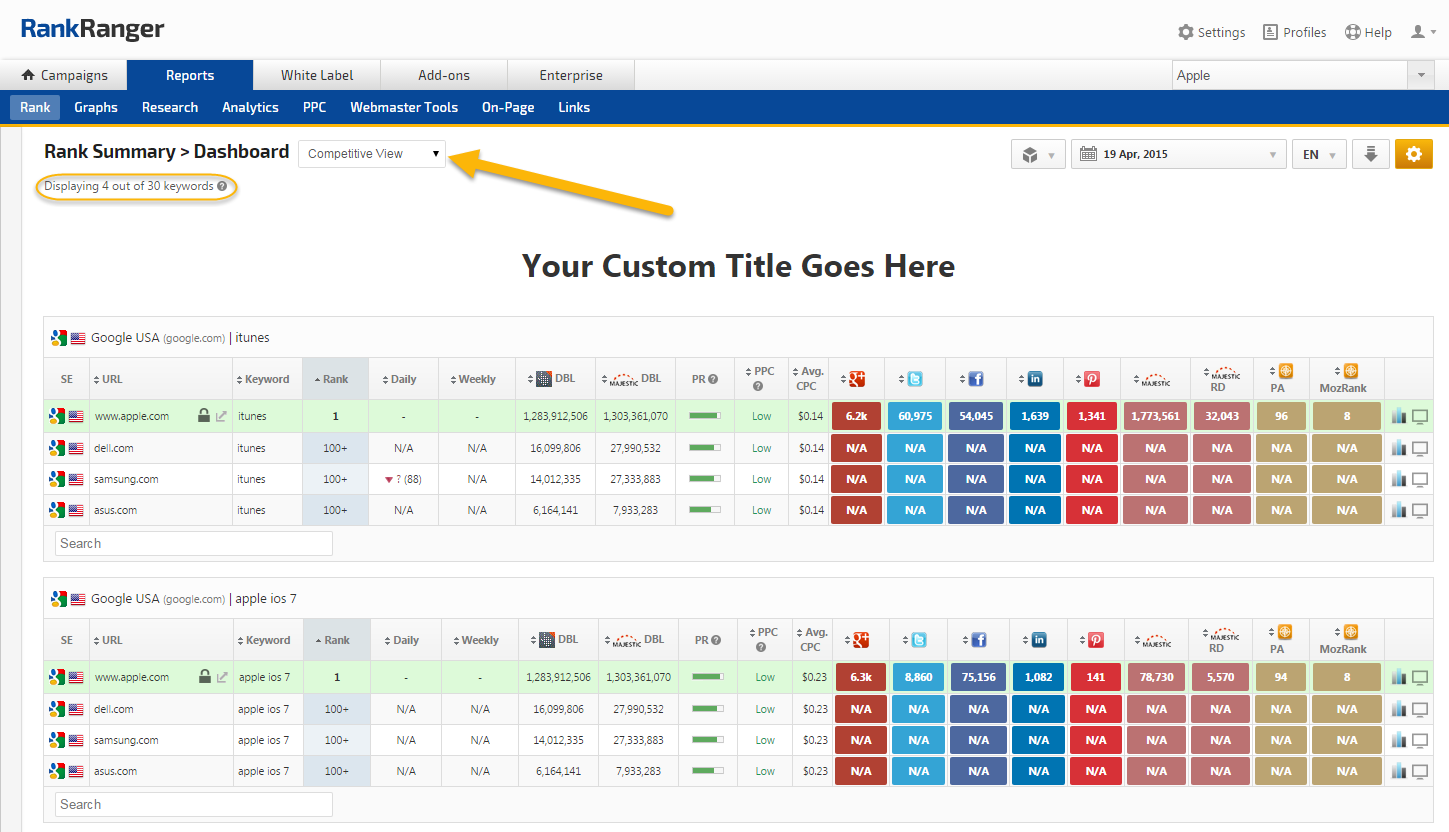Click the 60,975 Twitter count cell

point(915,416)
